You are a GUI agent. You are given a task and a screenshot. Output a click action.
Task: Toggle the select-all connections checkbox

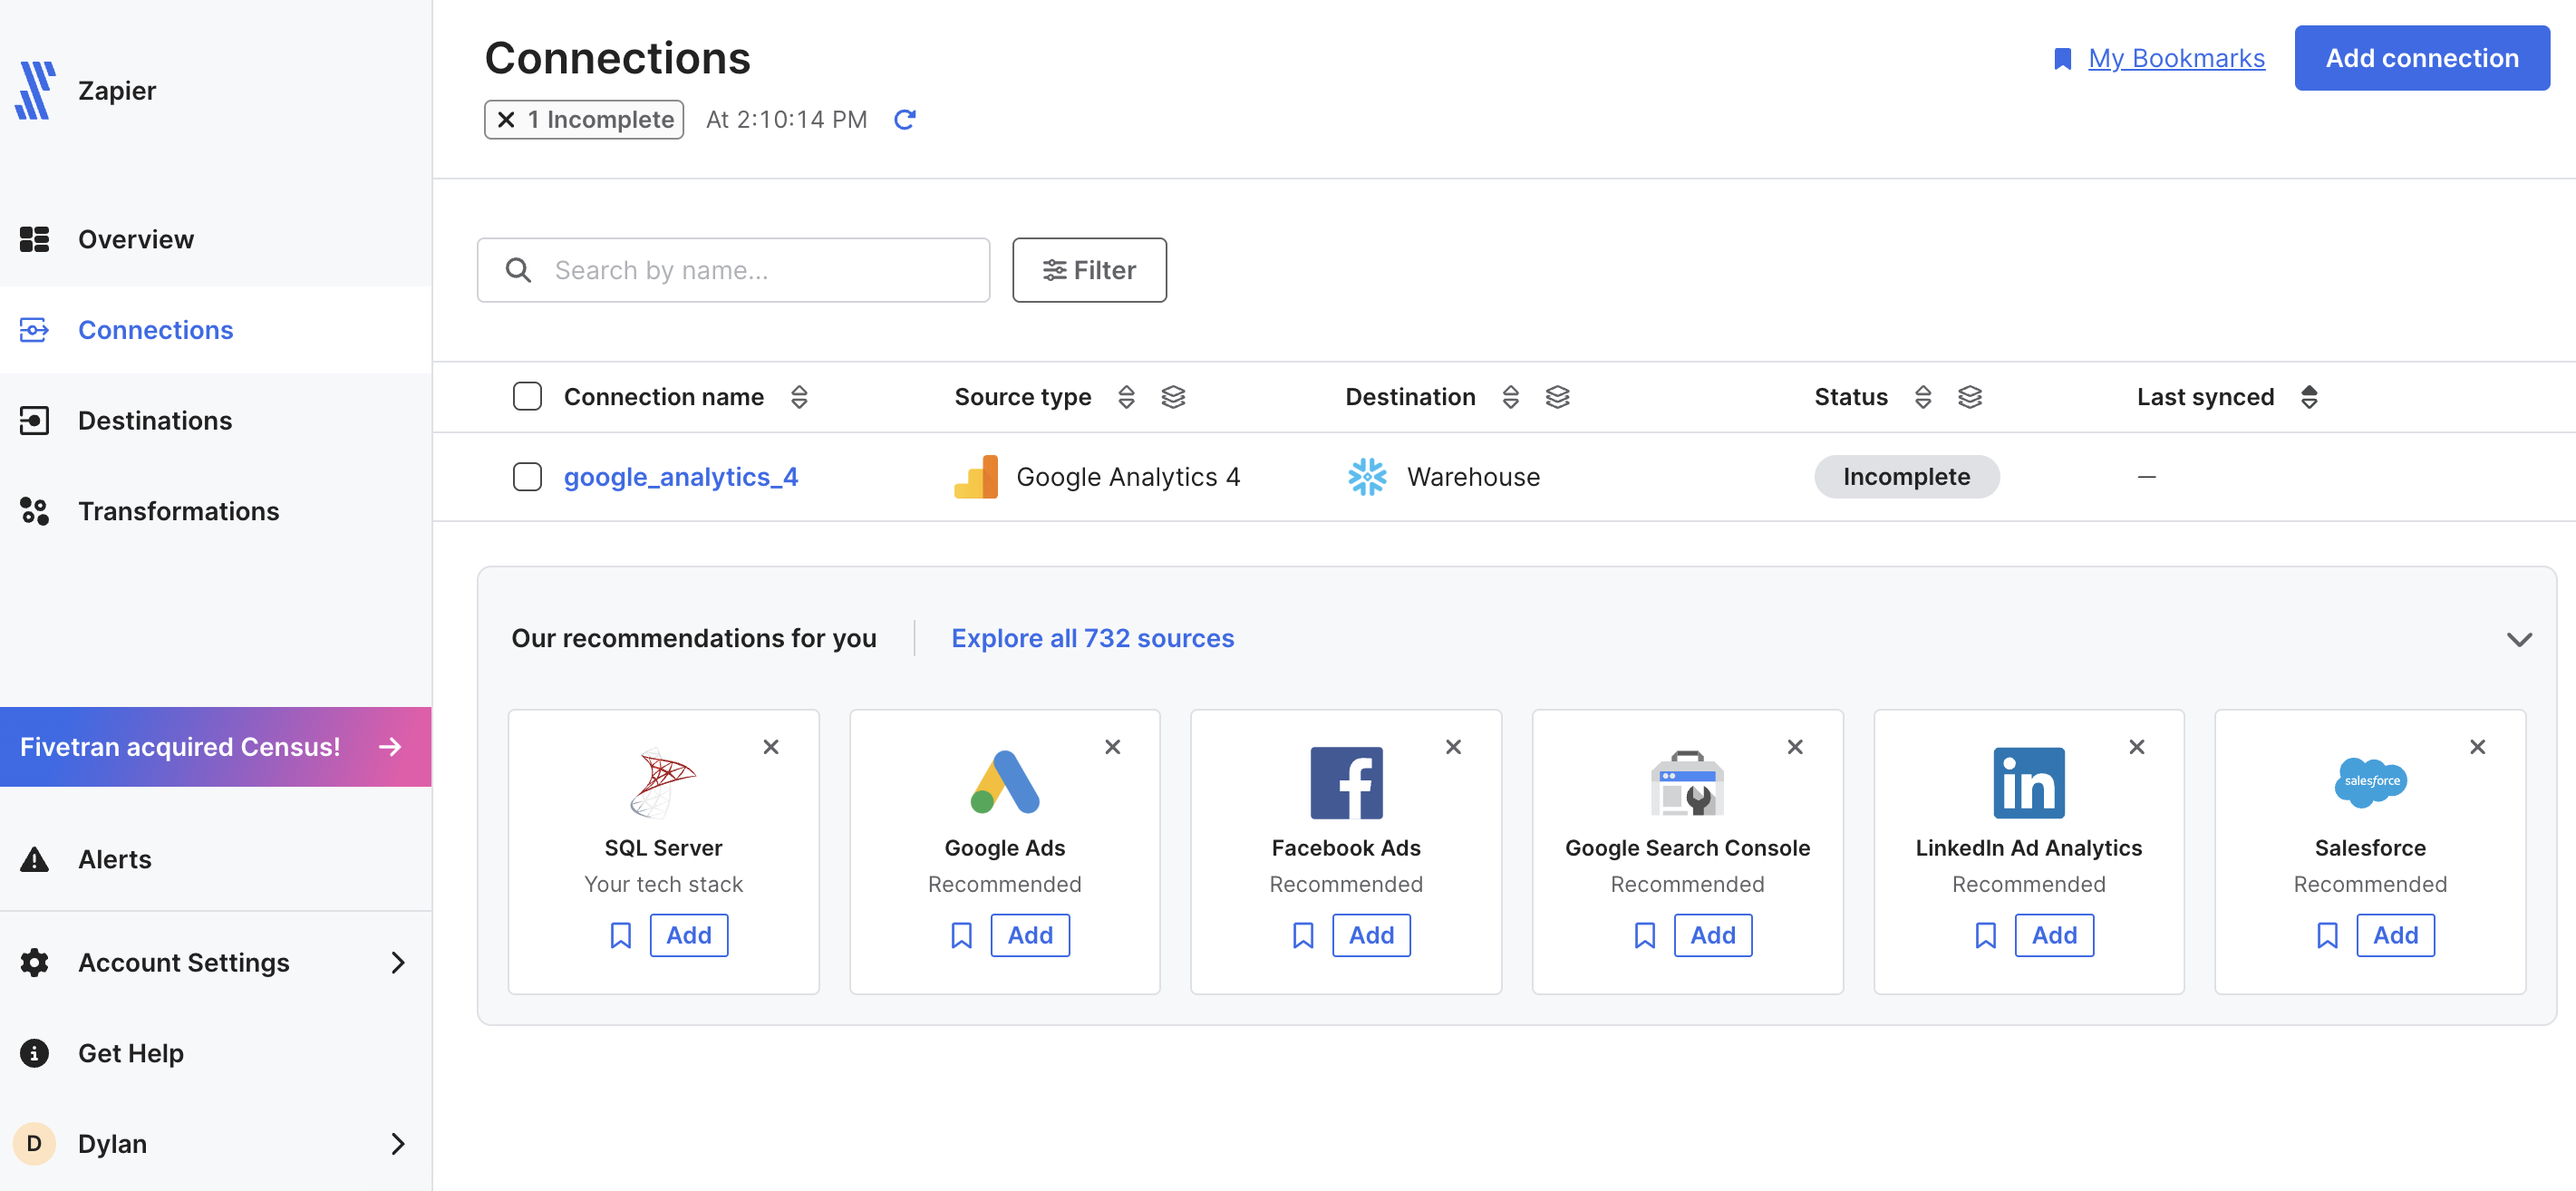click(527, 397)
